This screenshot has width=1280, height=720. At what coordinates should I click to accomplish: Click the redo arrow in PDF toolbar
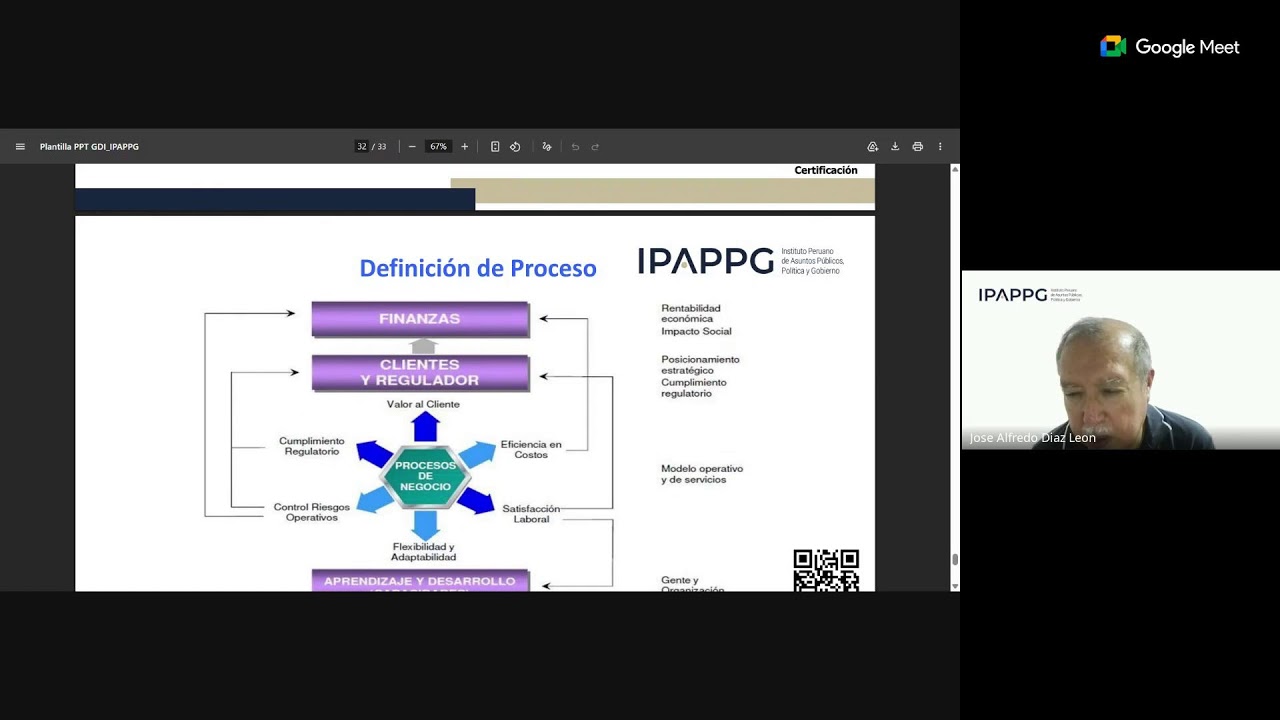tap(595, 147)
